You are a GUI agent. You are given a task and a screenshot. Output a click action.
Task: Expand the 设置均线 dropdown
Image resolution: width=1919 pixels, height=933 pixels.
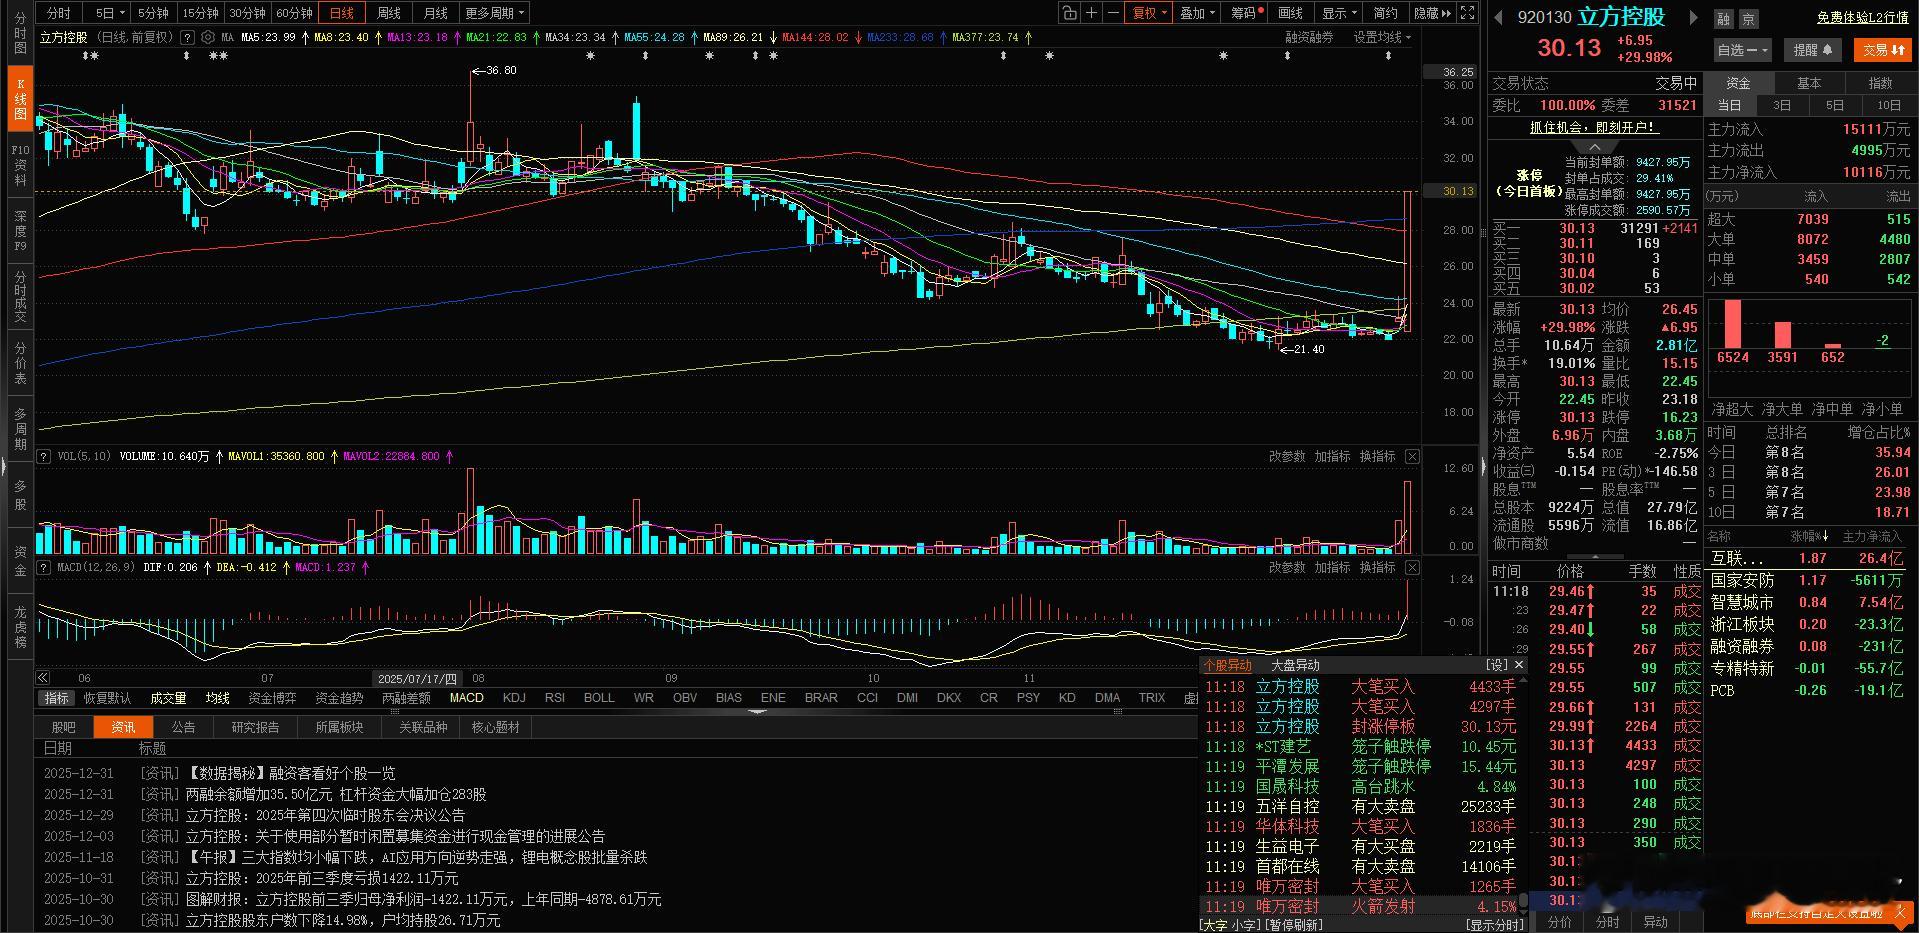tap(1382, 37)
